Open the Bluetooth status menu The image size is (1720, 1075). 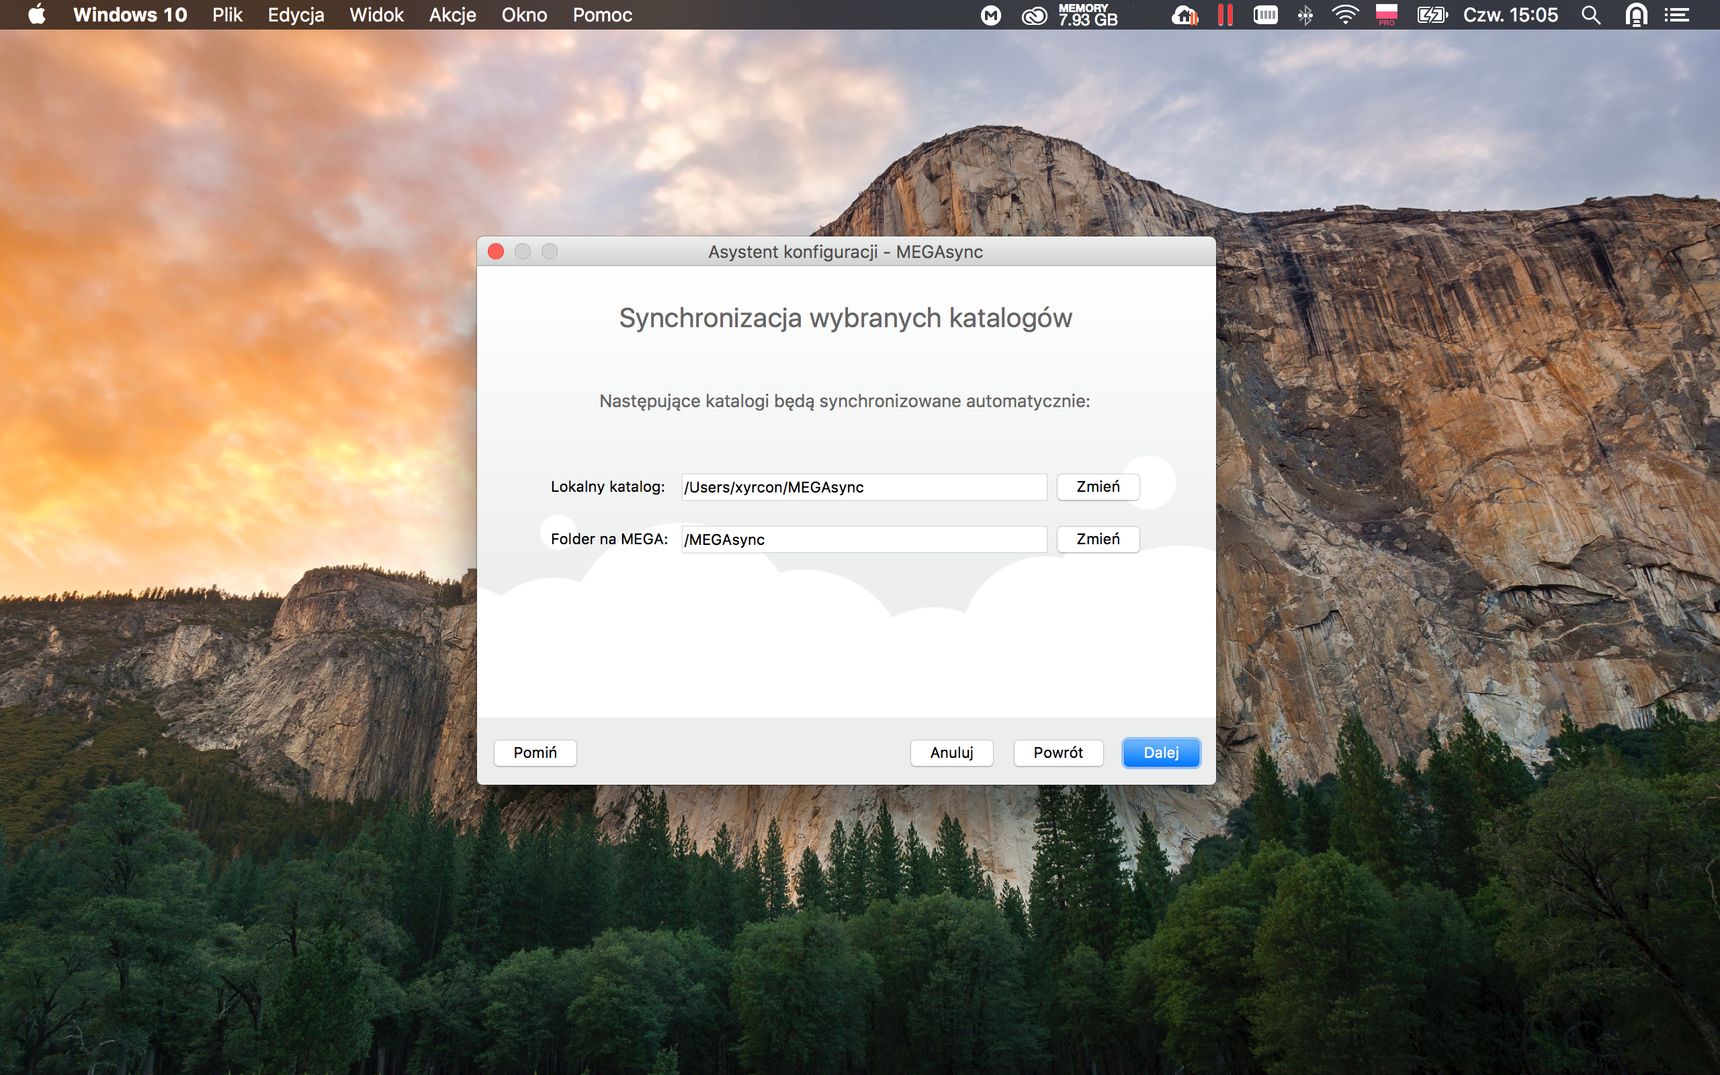click(x=1305, y=15)
